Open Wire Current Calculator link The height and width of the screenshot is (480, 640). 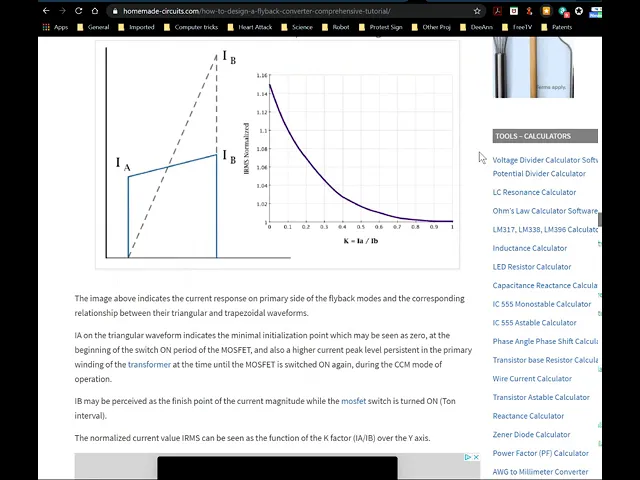pyautogui.click(x=532, y=379)
